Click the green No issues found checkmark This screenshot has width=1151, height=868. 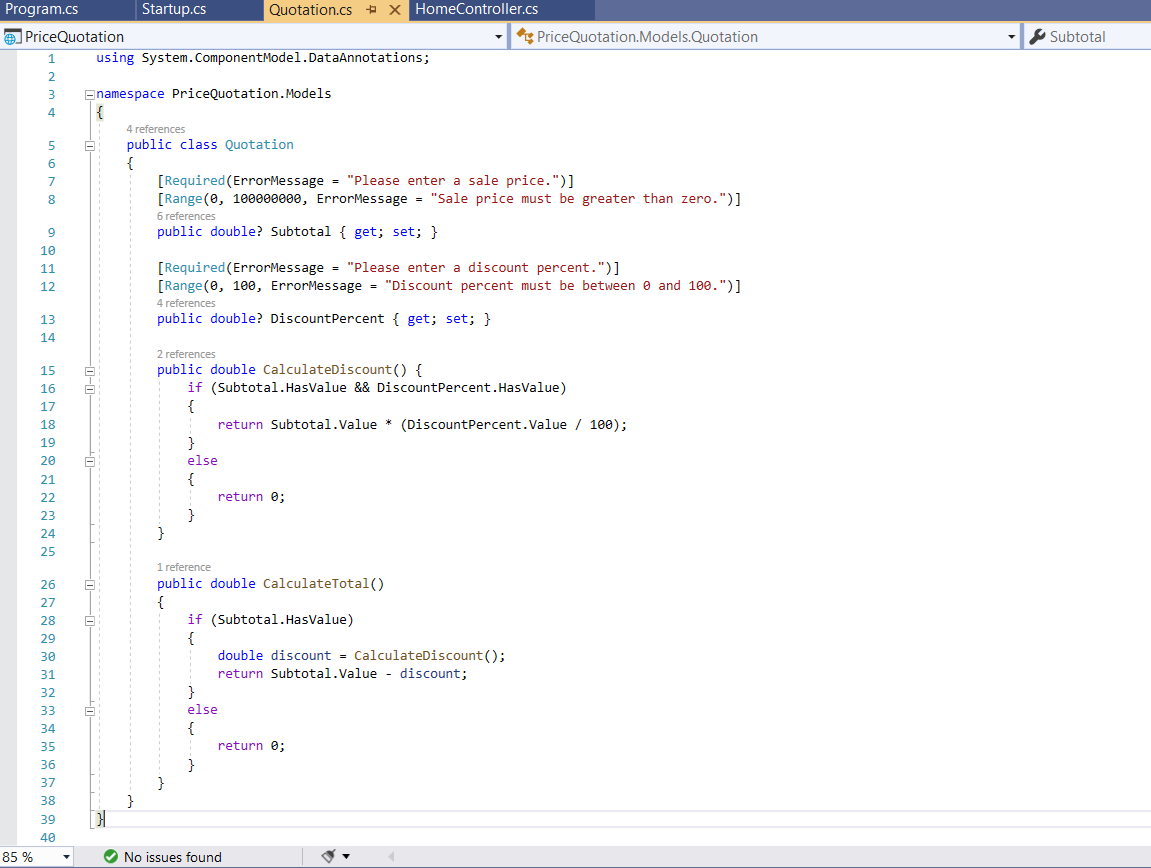coord(110,857)
